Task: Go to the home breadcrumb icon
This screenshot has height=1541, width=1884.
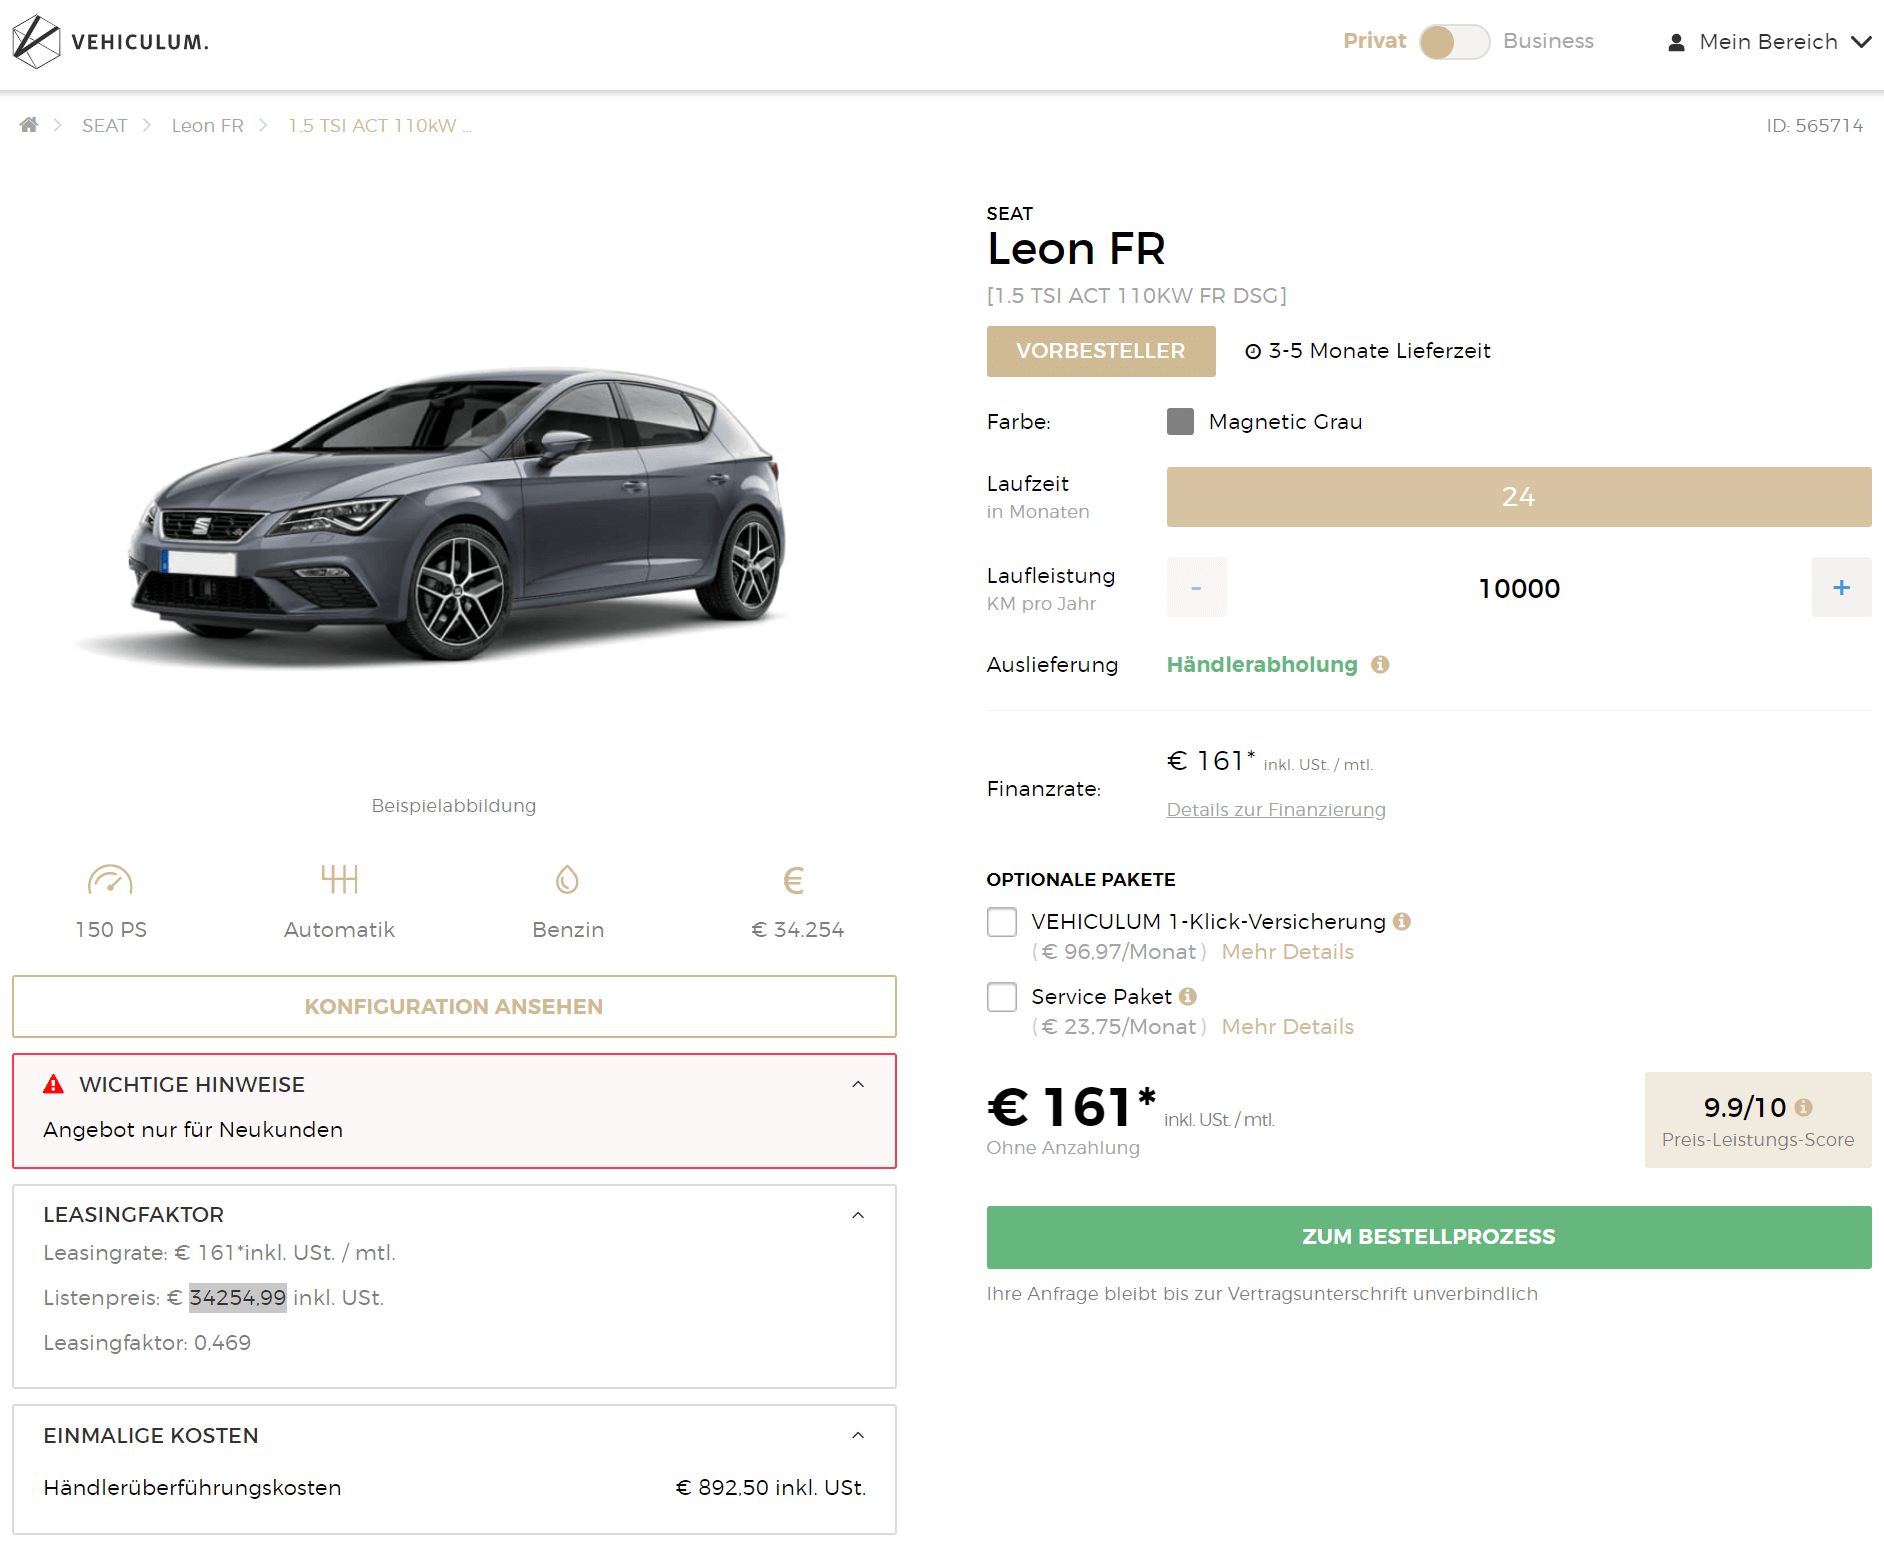Action: pyautogui.click(x=29, y=125)
